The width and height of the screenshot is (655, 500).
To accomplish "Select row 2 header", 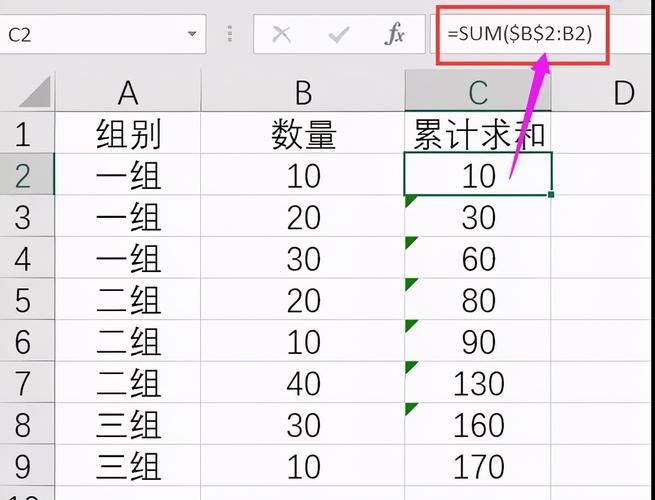I will (27, 174).
